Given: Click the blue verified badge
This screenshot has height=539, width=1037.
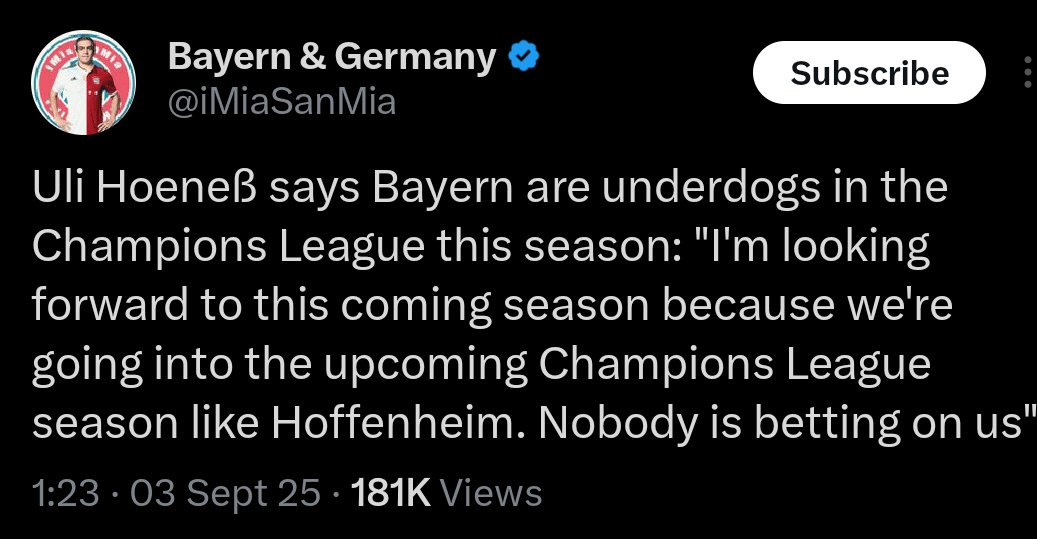Looking at the screenshot, I should click(526, 57).
